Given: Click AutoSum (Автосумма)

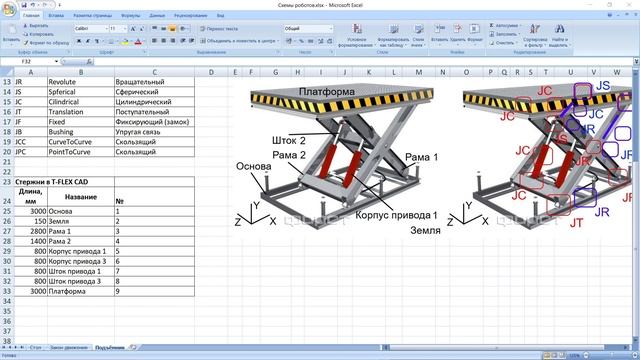Looking at the screenshot, I should [505, 25].
